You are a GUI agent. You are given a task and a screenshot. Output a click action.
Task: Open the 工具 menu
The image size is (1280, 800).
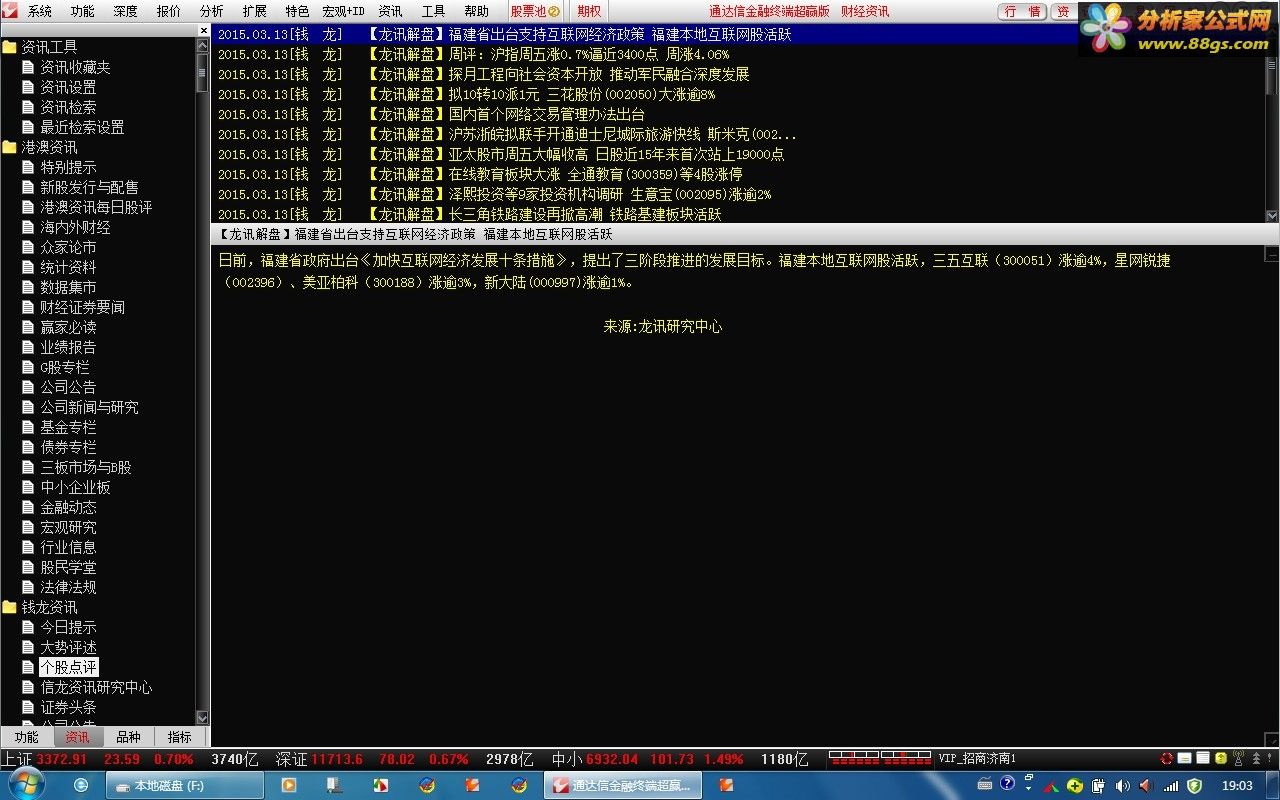(433, 12)
